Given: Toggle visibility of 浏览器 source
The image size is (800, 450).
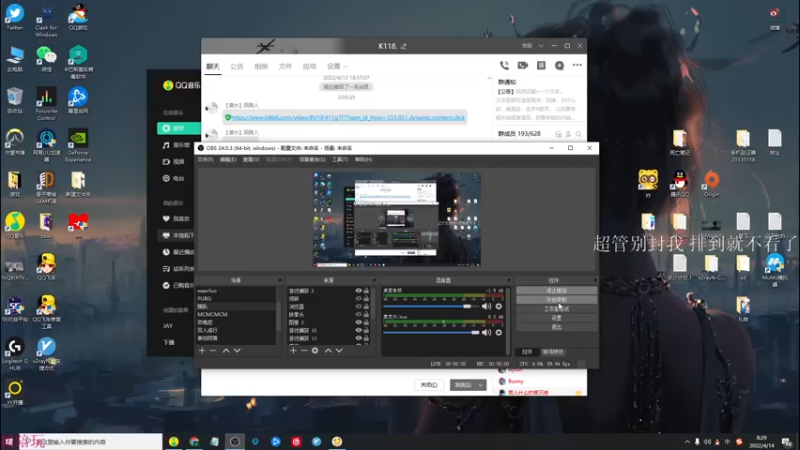Looking at the screenshot, I should (x=359, y=307).
